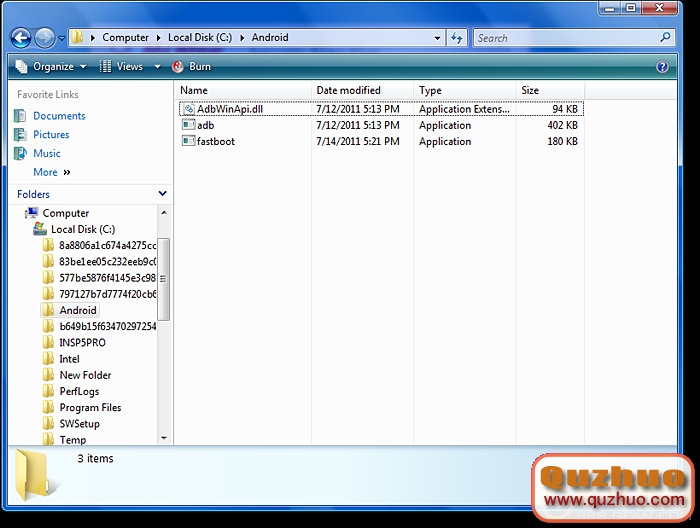Screen dimensions: 700x528
Task: Click the Burn disc icon
Action: [x=178, y=67]
